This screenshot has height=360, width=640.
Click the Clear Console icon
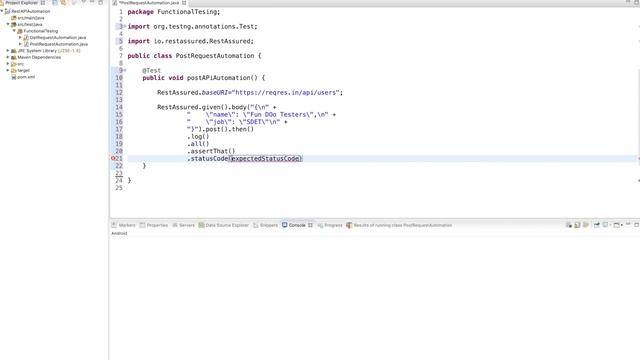(569, 225)
